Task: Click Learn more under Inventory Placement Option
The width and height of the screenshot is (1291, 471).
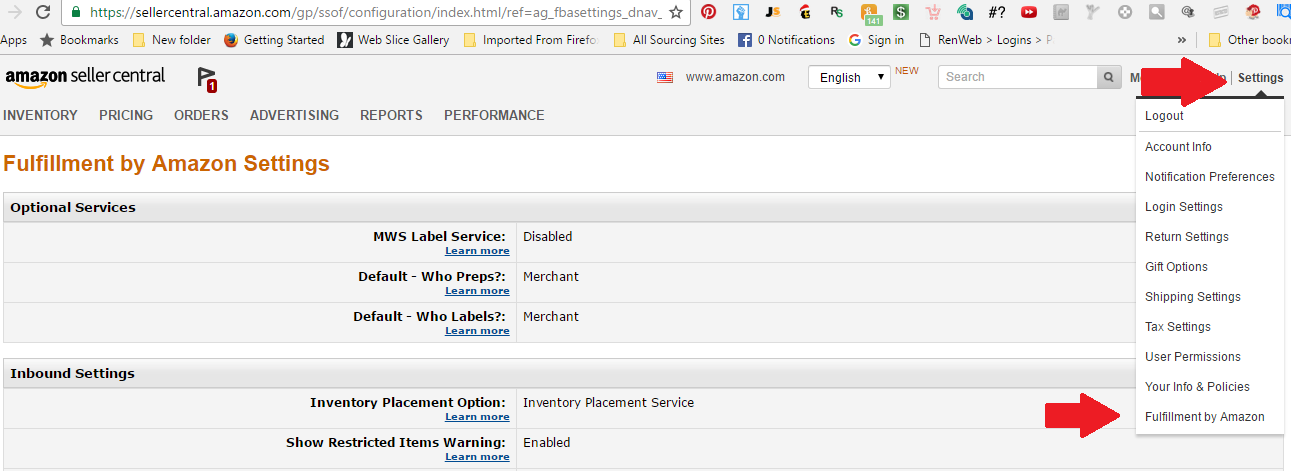Action: (x=477, y=417)
